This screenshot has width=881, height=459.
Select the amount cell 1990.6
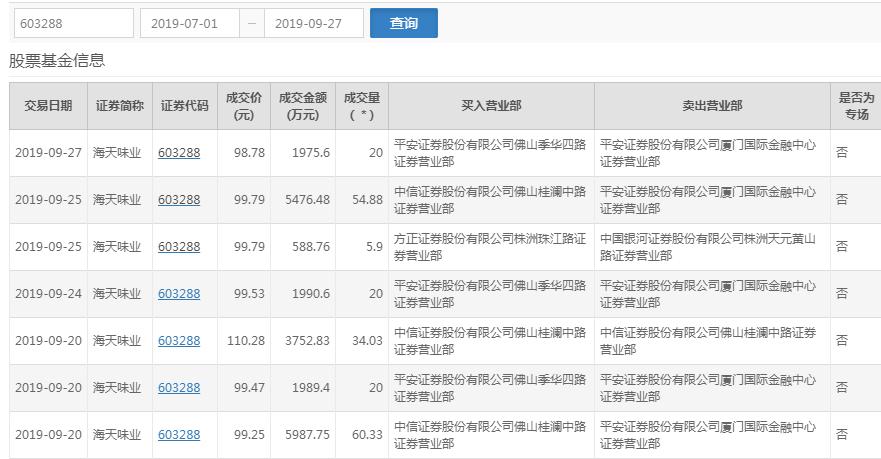303,294
